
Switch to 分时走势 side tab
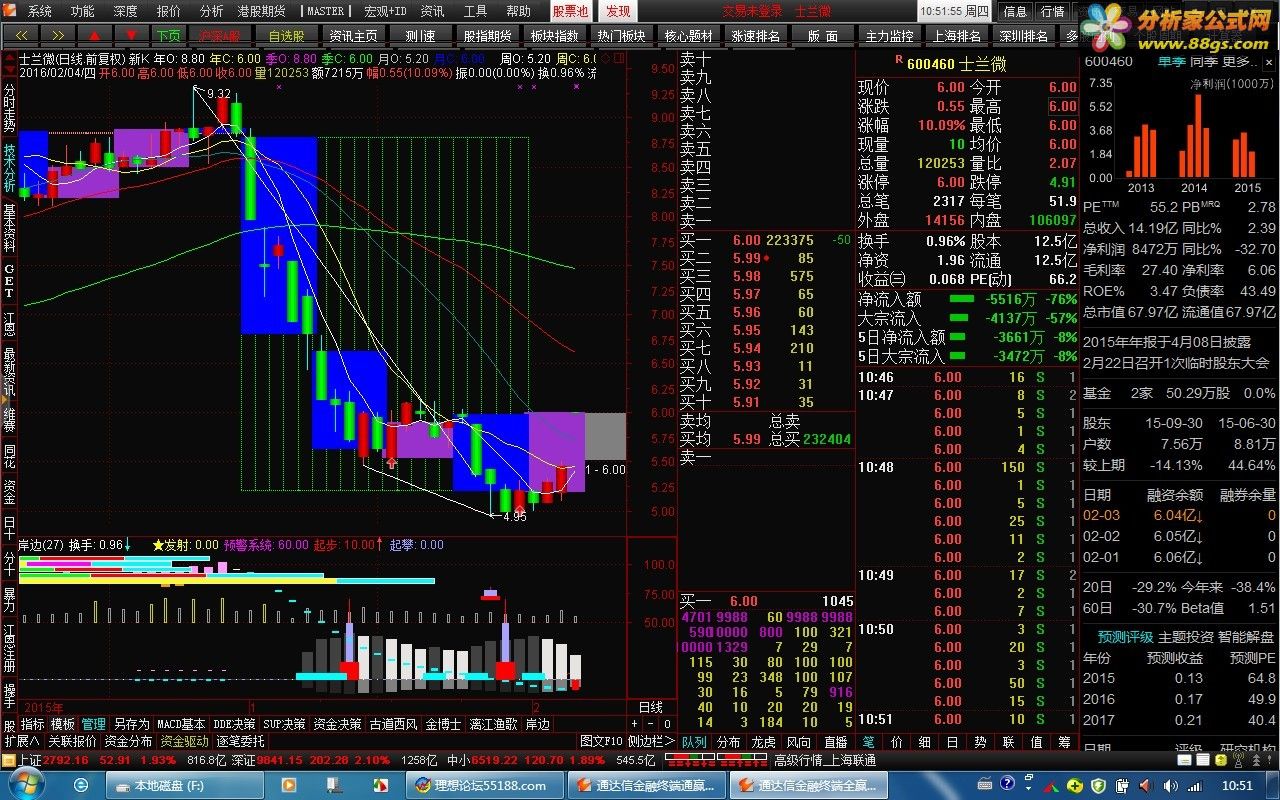(x=9, y=107)
